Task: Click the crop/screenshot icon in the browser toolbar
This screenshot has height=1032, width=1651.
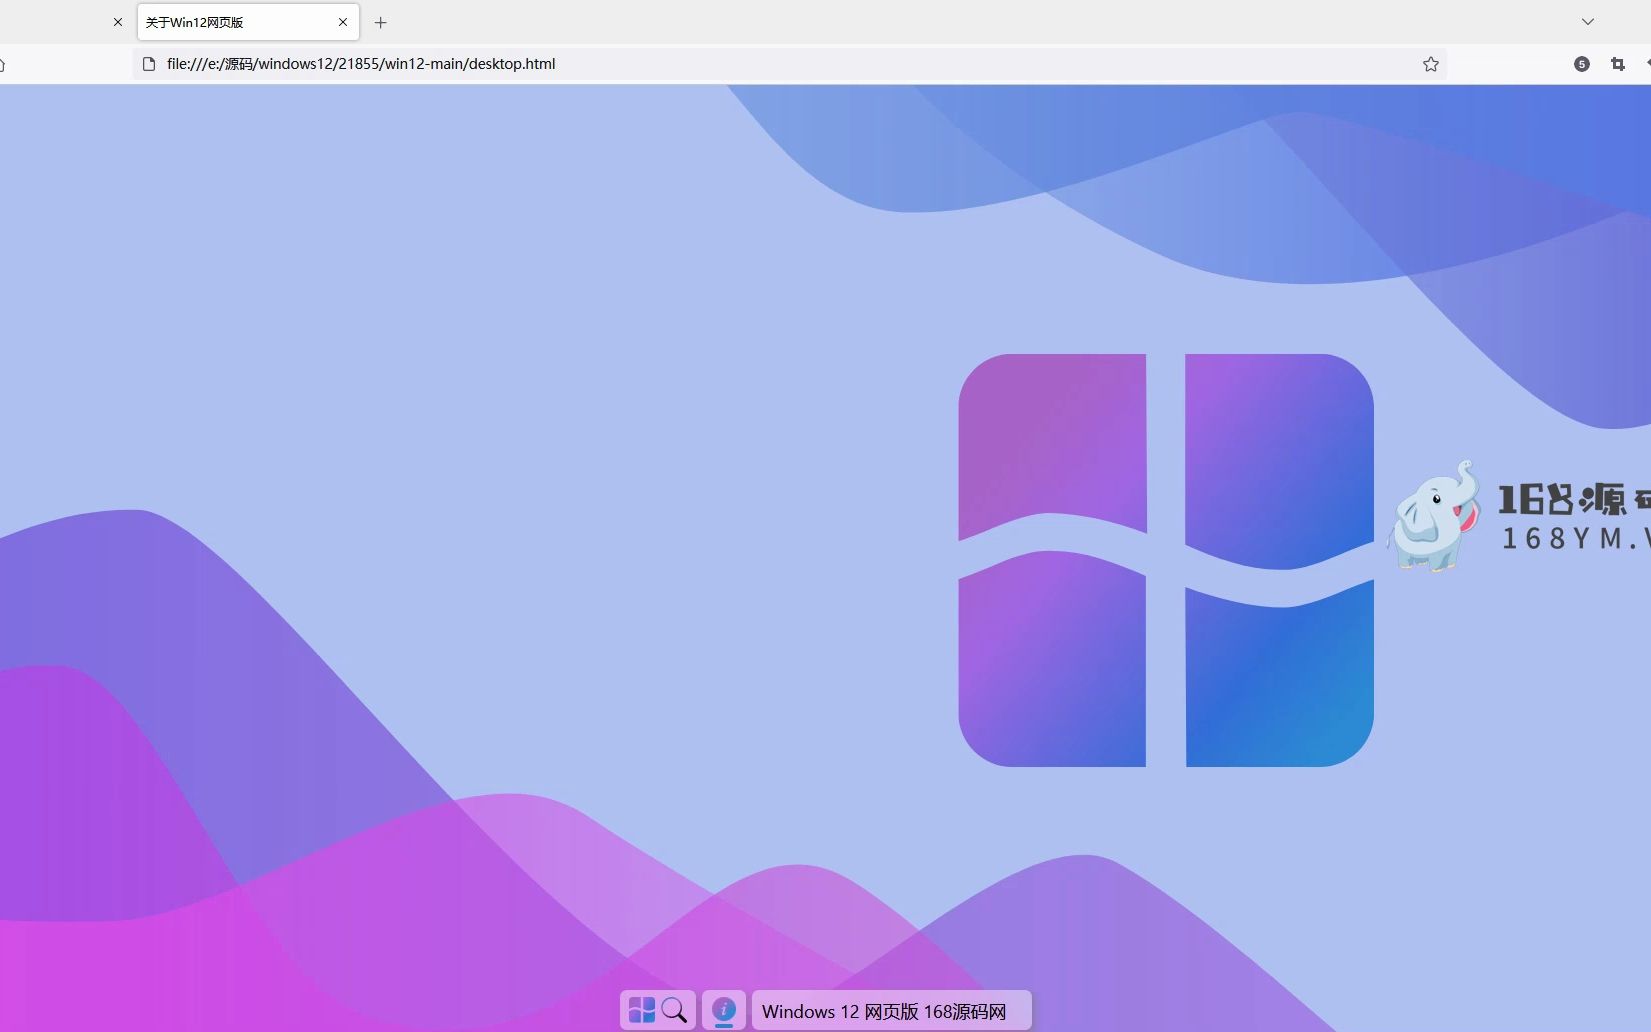Action: click(1616, 64)
